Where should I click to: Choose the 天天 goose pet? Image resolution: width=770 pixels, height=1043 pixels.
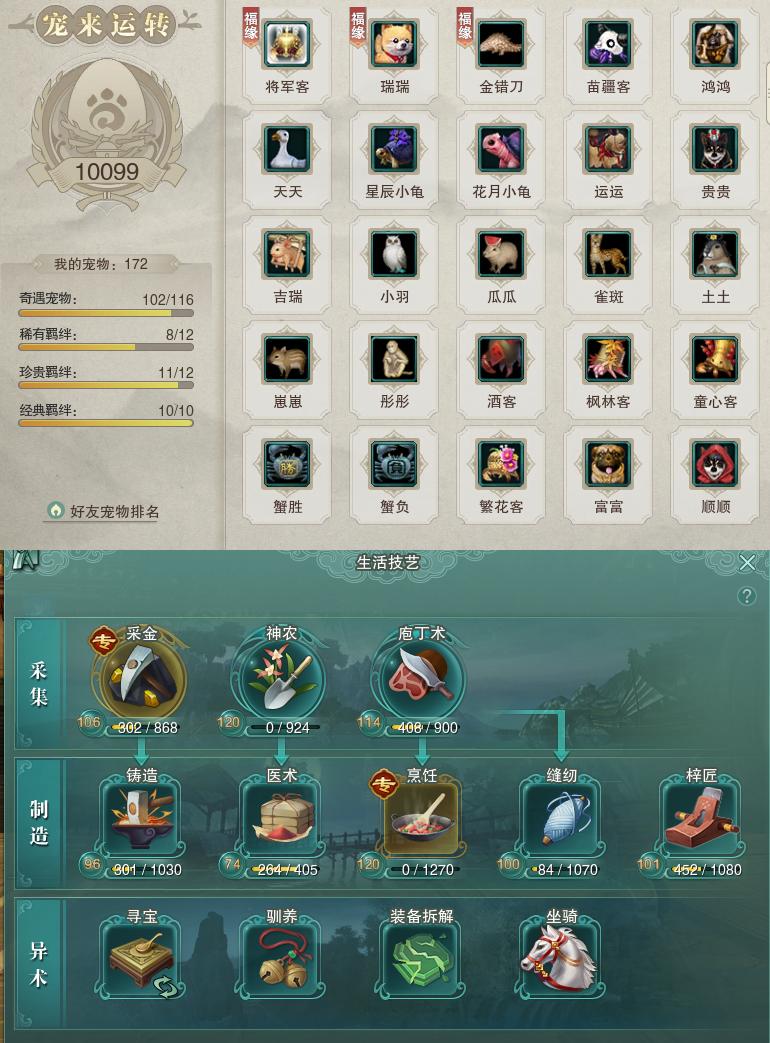coord(287,149)
